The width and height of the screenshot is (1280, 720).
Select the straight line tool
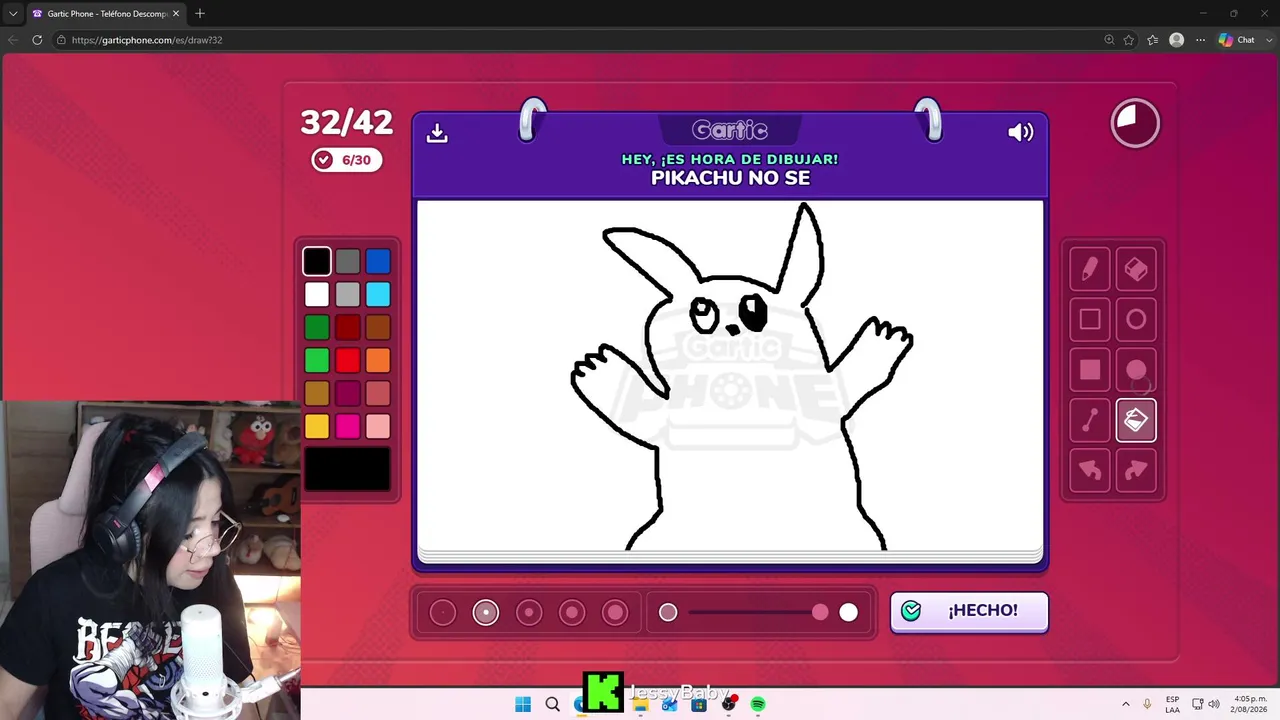1090,420
